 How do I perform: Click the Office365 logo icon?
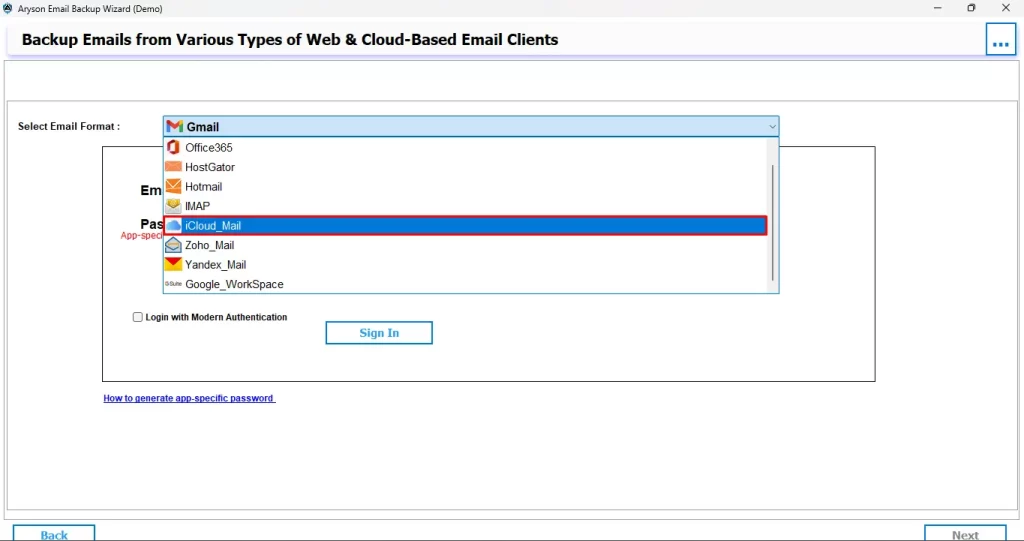(x=173, y=147)
